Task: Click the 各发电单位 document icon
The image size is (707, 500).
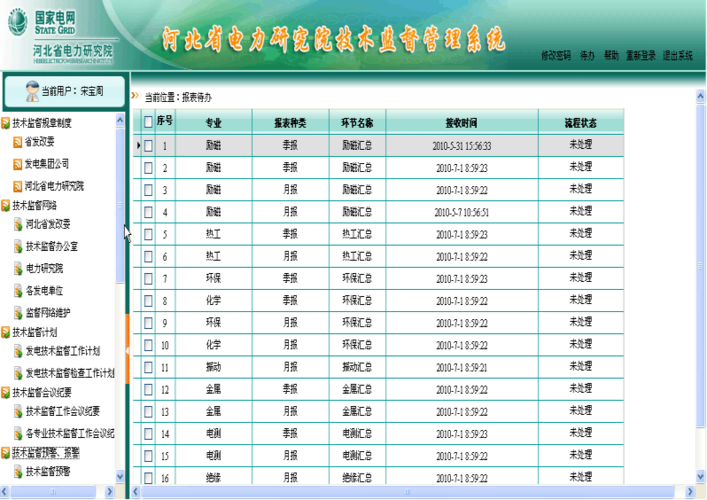Action: click(18, 290)
